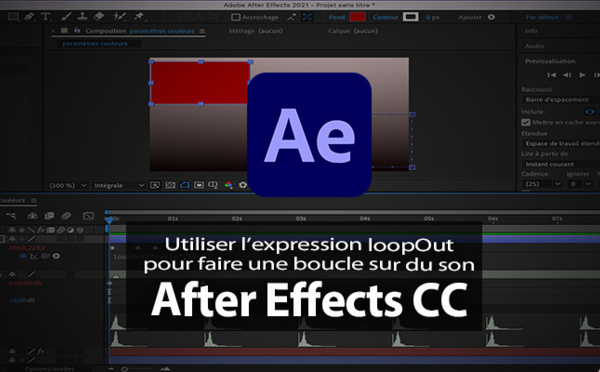Select the Pen tool in toolbar
The height and width of the screenshot is (372, 600).
[29, 17]
